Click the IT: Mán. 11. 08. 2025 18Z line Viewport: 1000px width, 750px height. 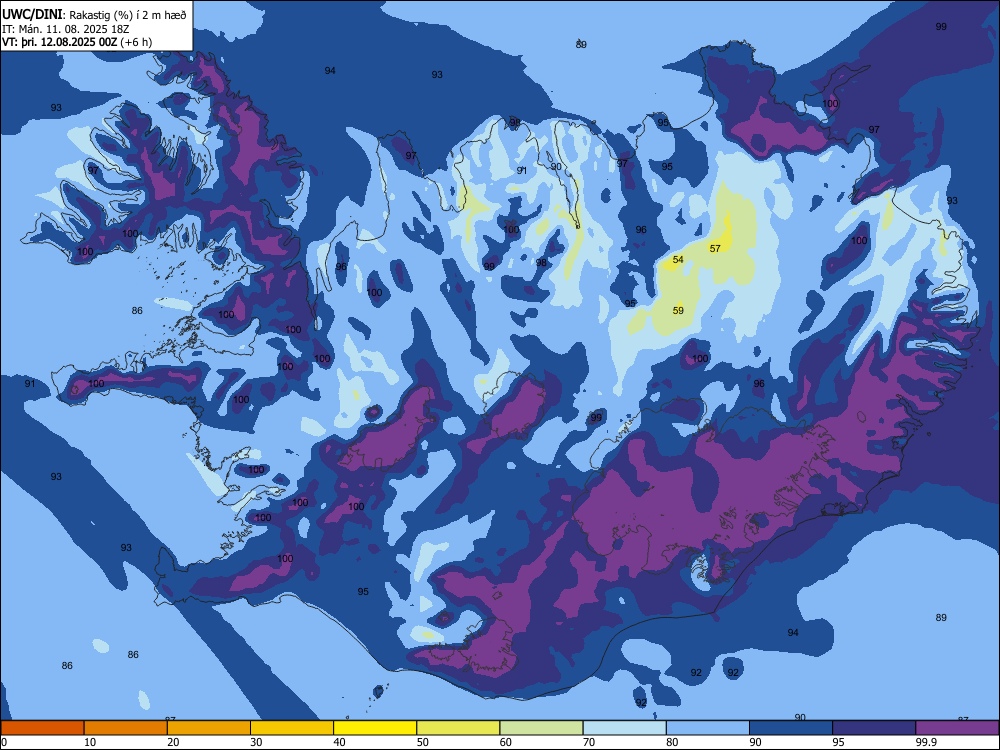click(67, 29)
